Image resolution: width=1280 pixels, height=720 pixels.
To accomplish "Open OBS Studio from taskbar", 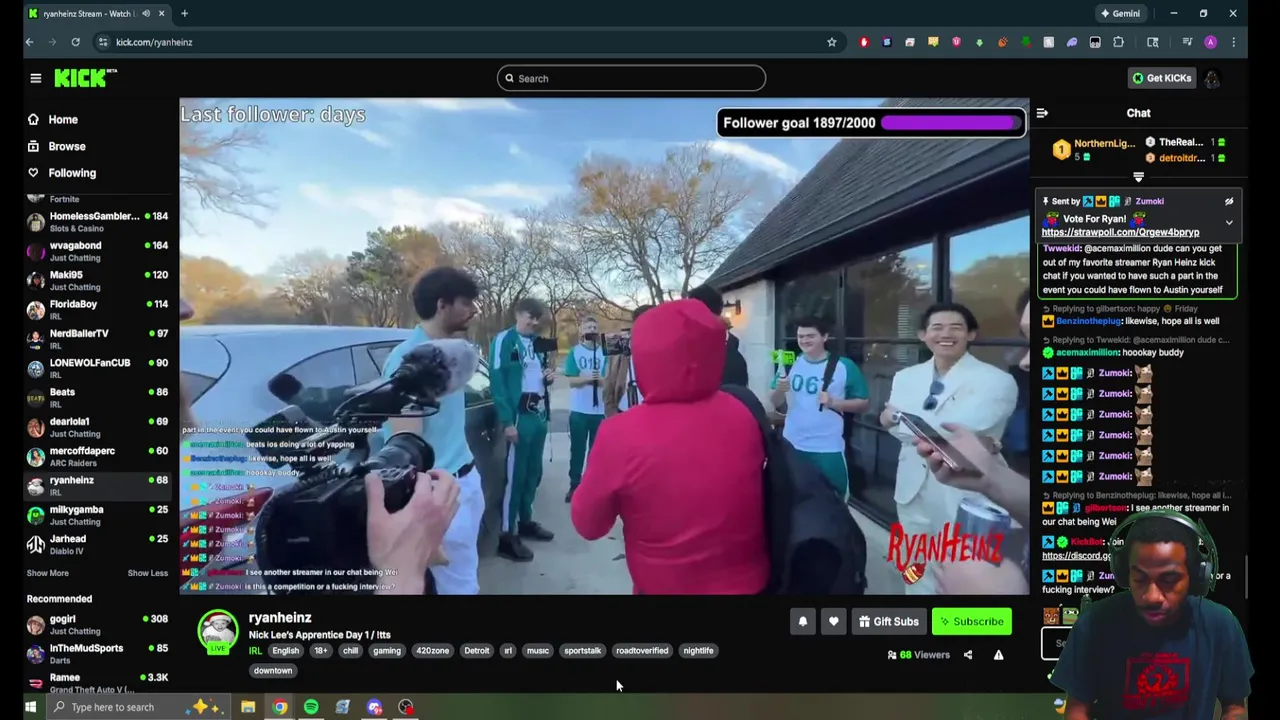I will 406,707.
